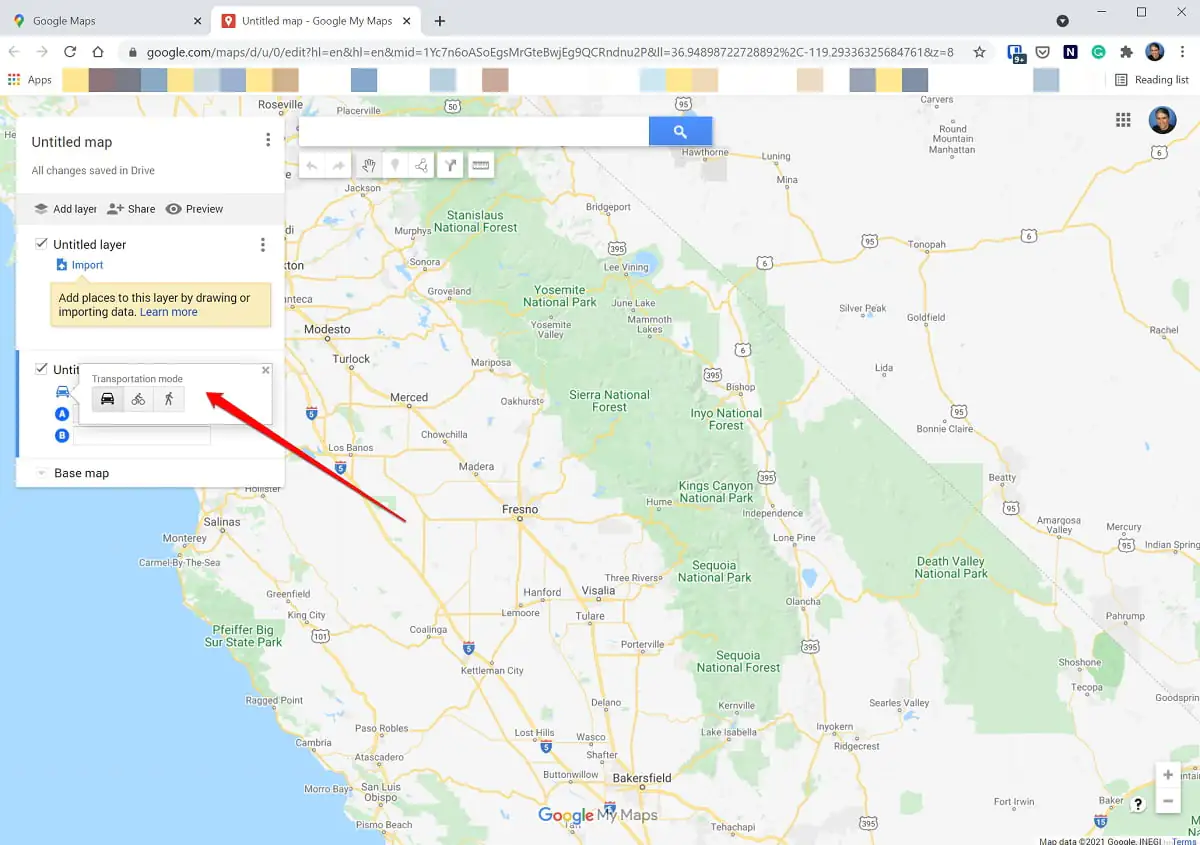Choose driving car transportation mode
Image resolution: width=1200 pixels, height=845 pixels.
coord(107,399)
